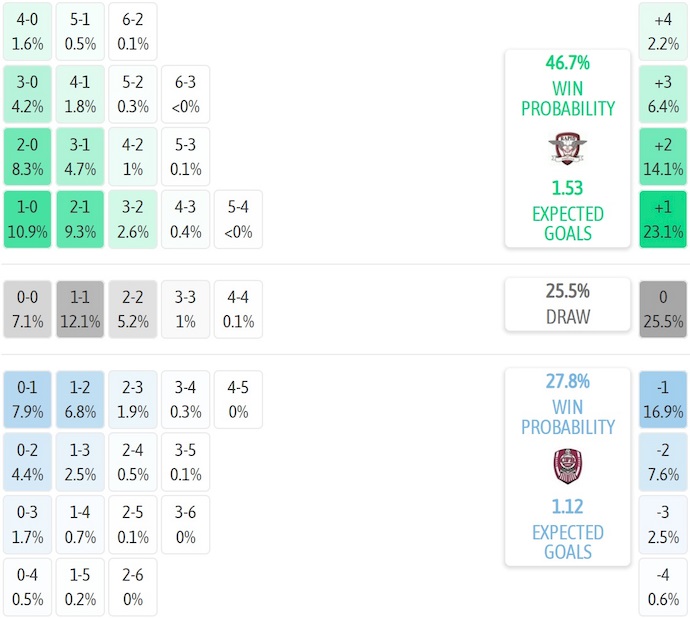This screenshot has width=690, height=618.
Task: Choose the +4 goal difference tile
Action: (664, 31)
